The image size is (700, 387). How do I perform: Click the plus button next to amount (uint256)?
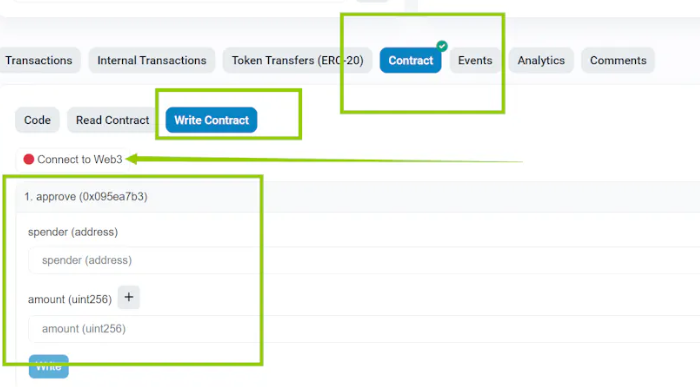[129, 297]
